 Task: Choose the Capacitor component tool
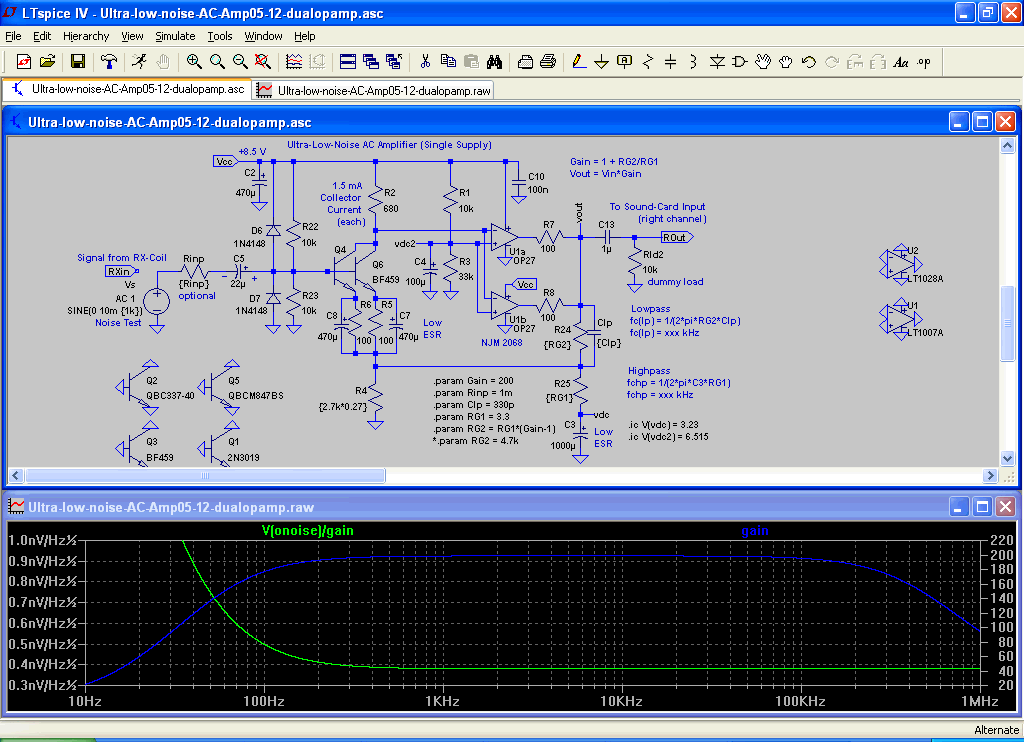click(670, 62)
